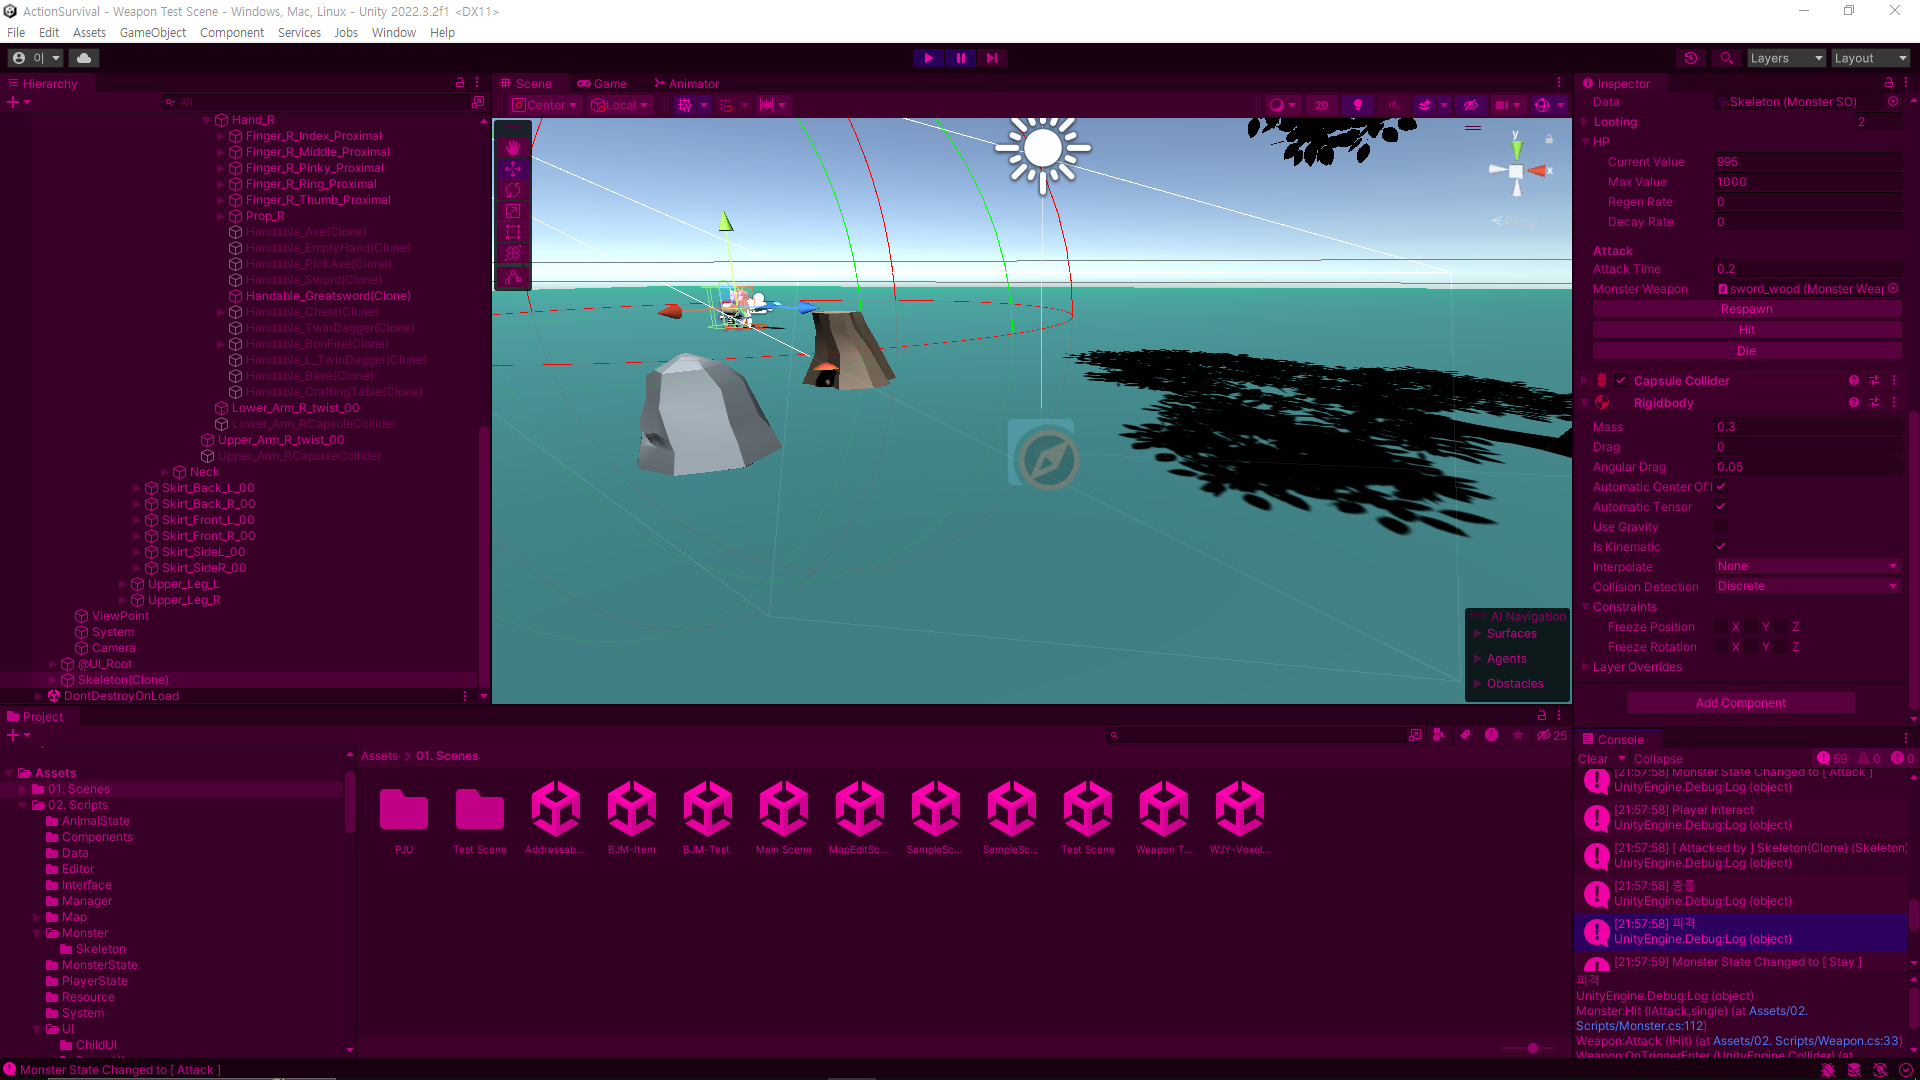Click the Pause button
This screenshot has height=1080, width=1920.
(x=960, y=58)
